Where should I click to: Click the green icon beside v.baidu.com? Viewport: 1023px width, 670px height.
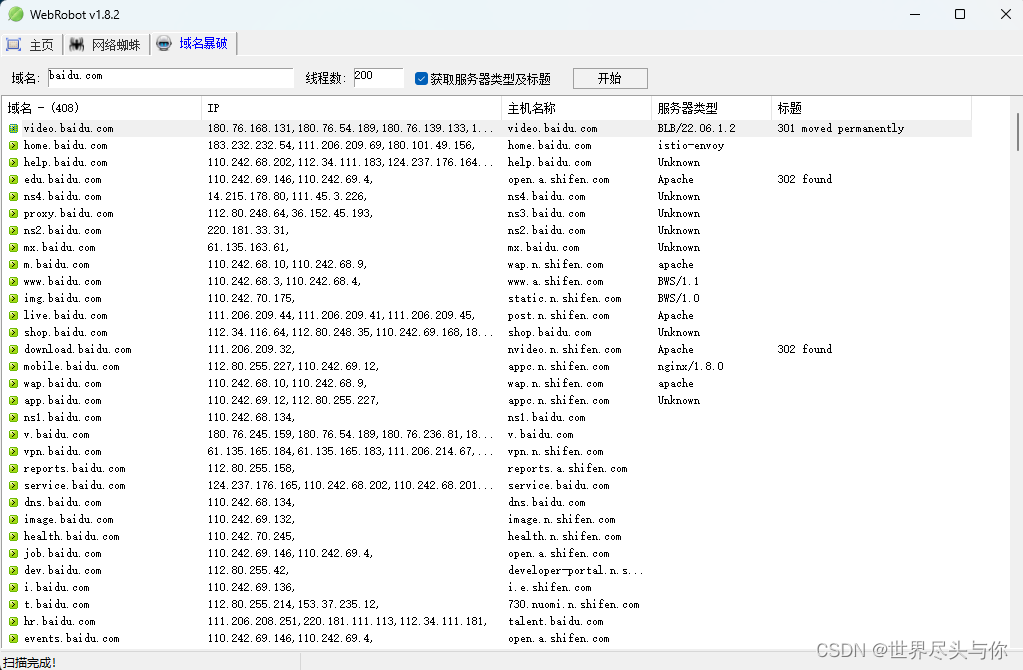(13, 434)
